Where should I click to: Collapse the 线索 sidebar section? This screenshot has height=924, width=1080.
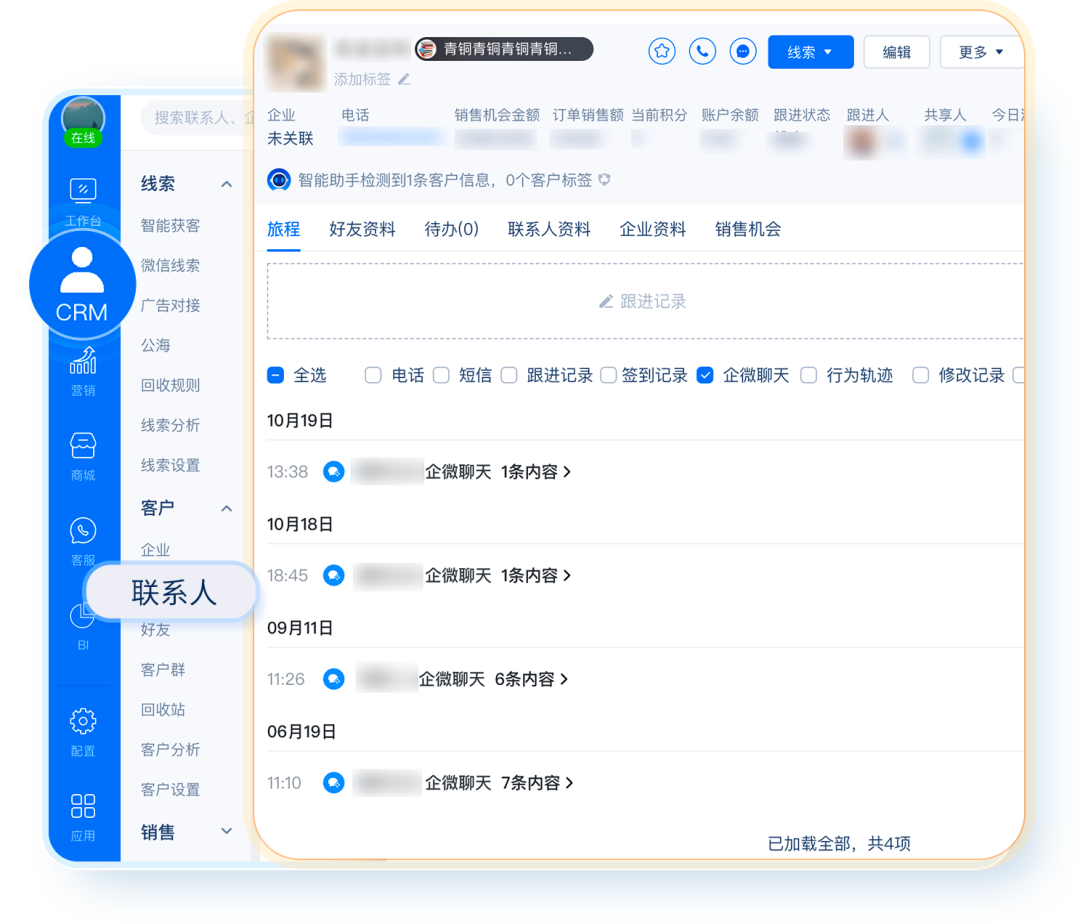[227, 184]
